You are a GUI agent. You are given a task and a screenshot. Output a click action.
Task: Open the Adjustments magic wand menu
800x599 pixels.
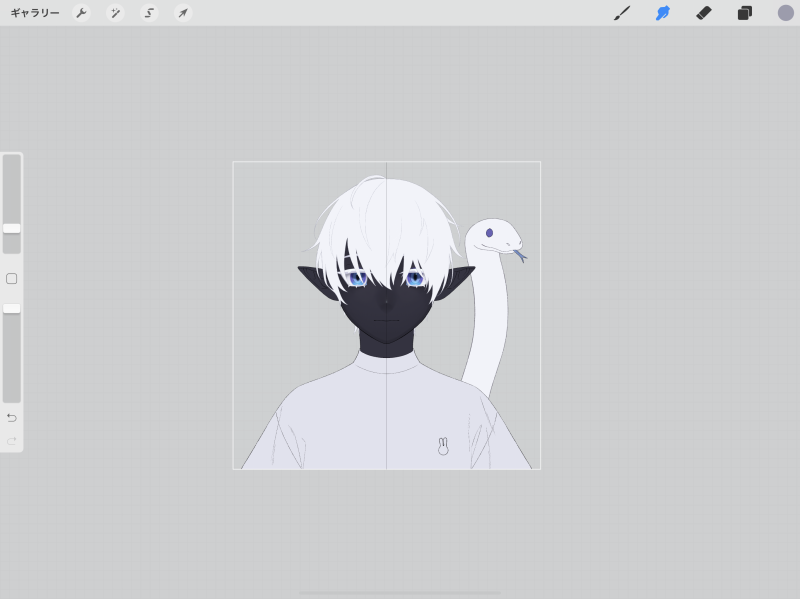pyautogui.click(x=115, y=13)
